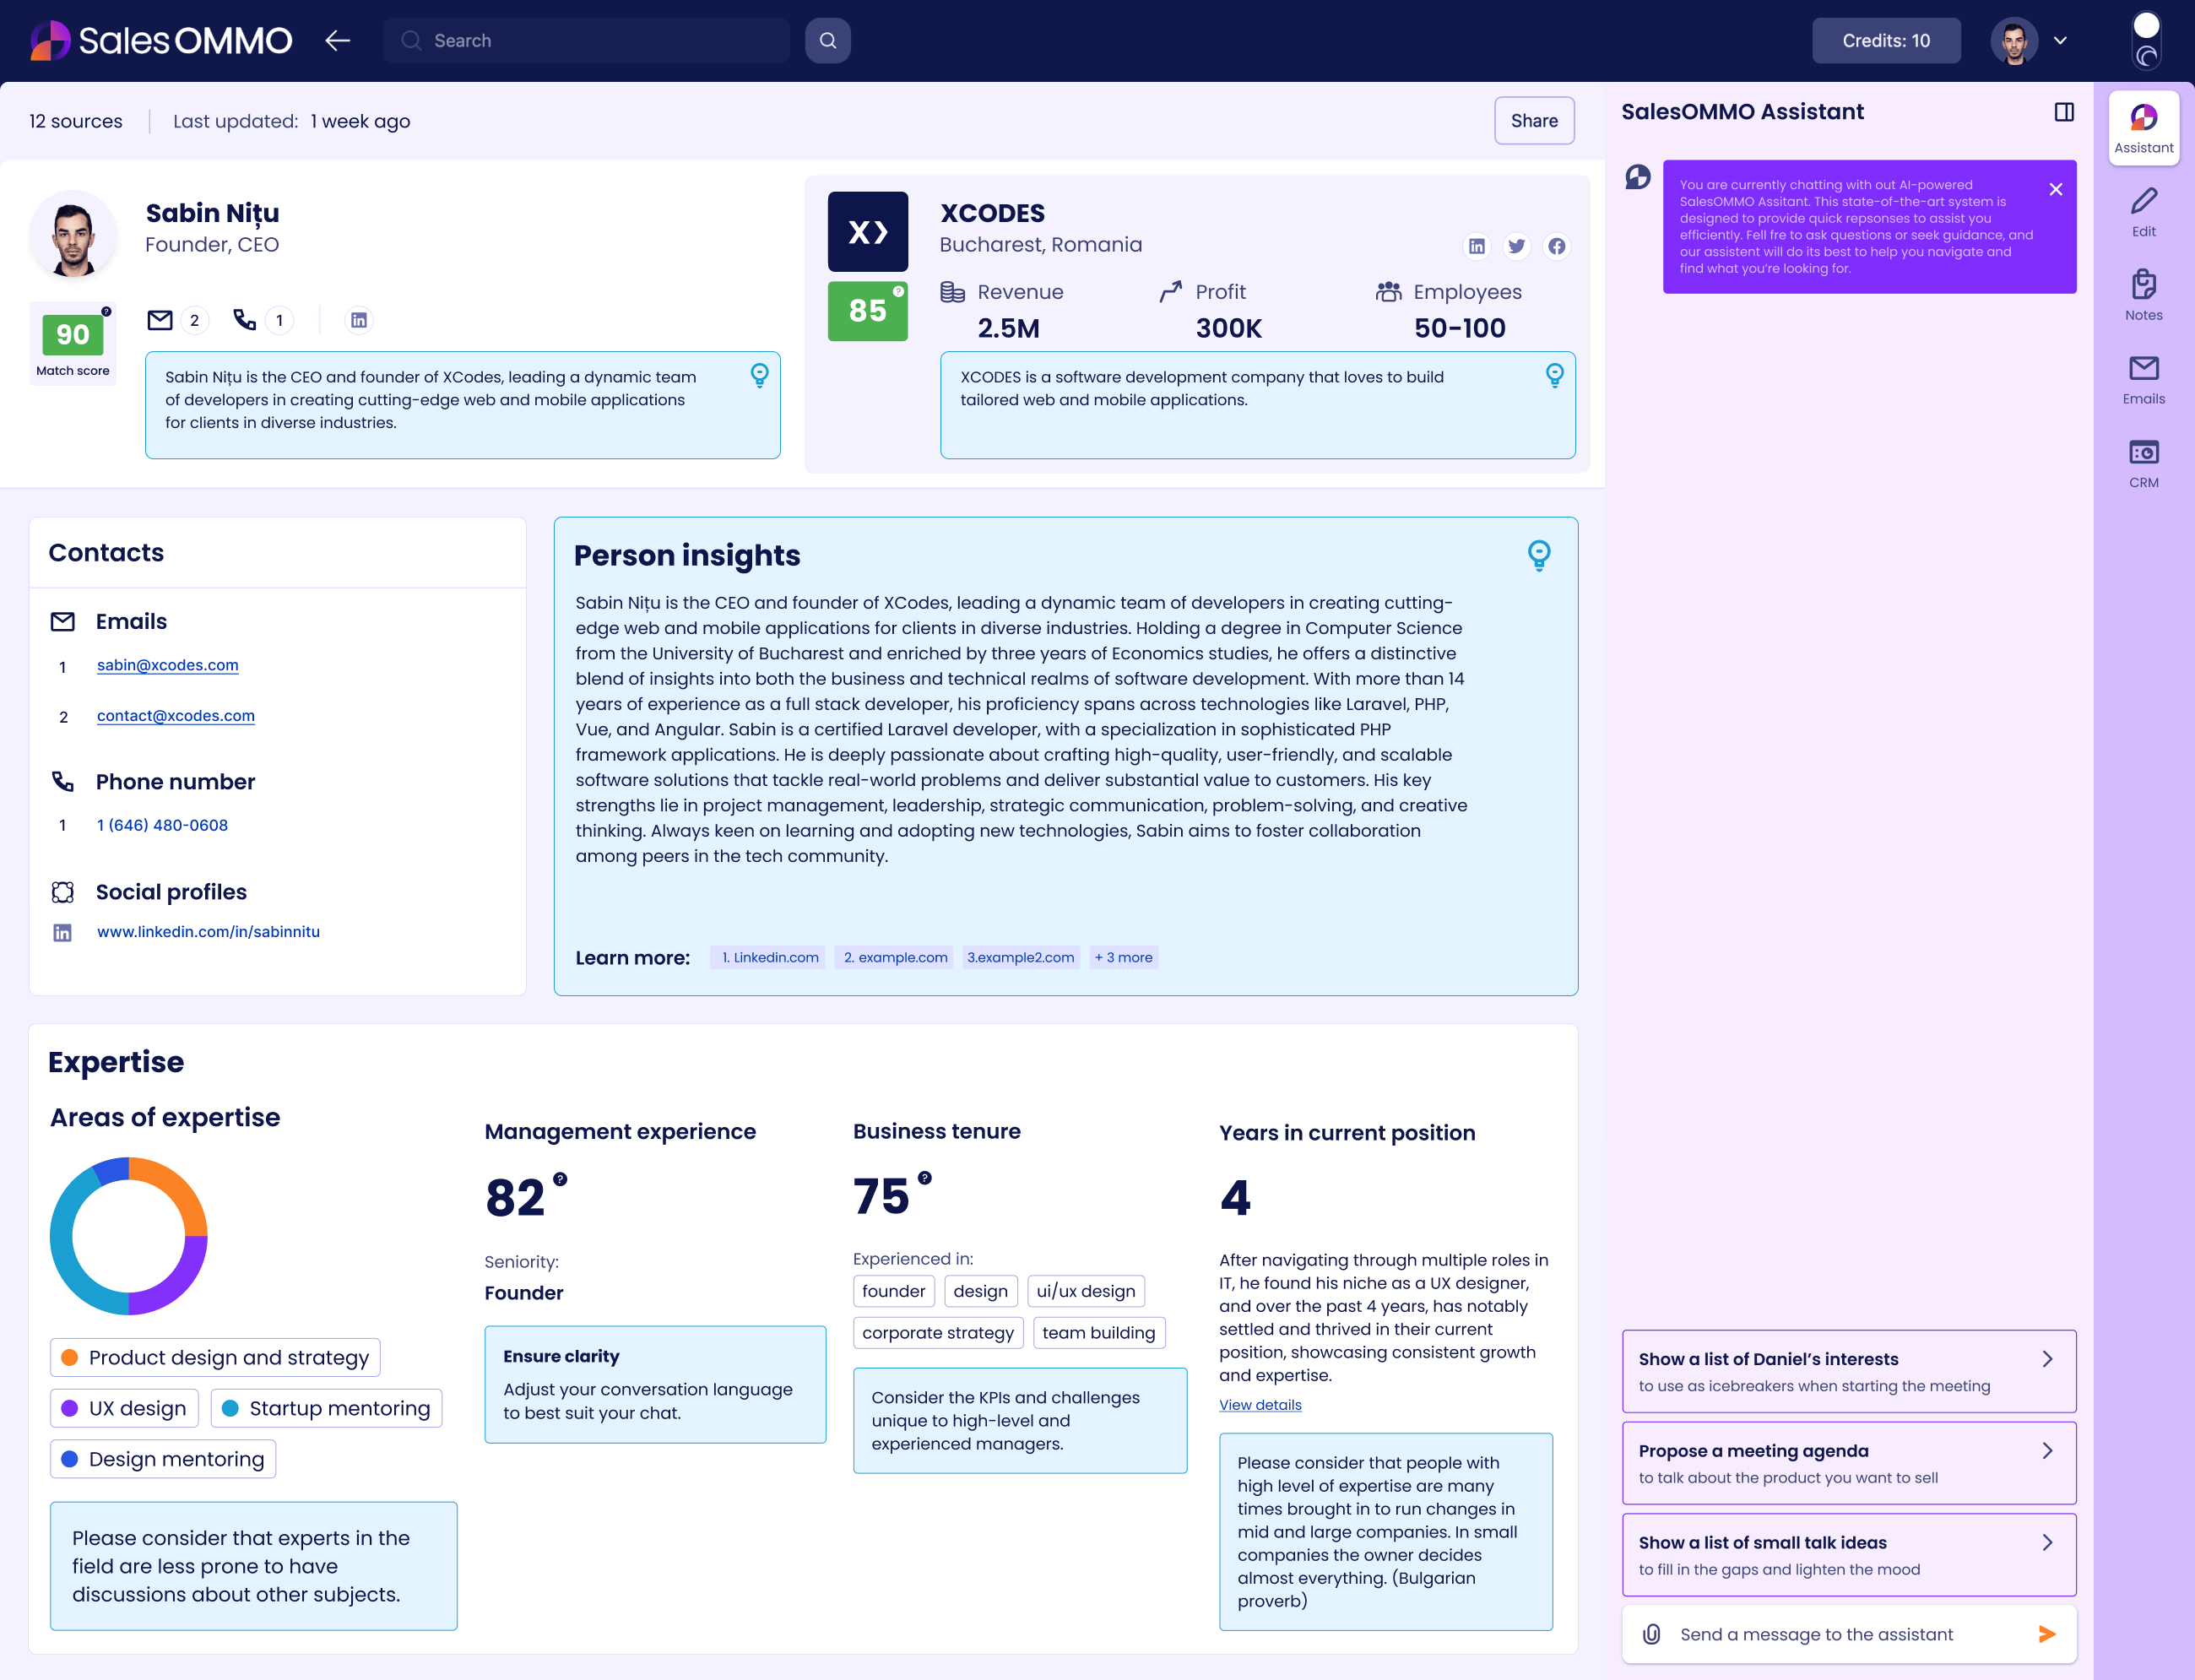Toggle the dark mode switch

2146,41
